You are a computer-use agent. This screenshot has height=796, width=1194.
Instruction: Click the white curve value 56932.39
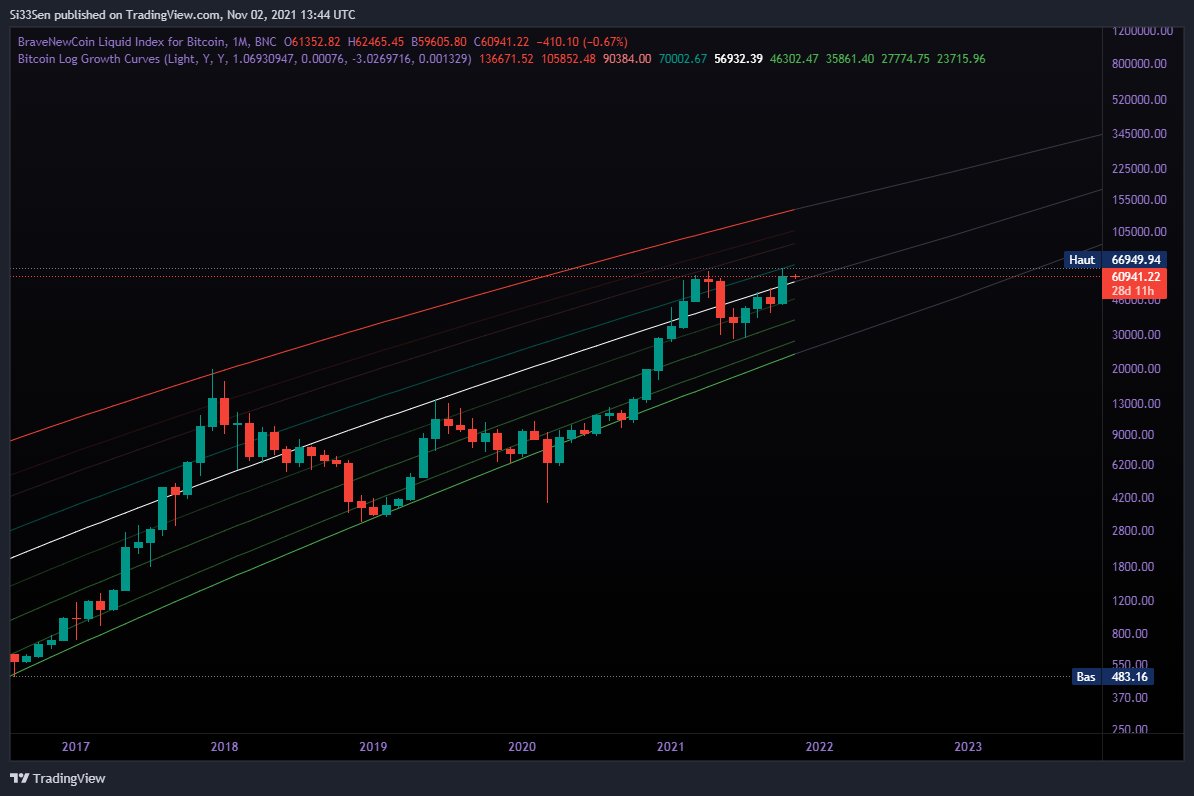click(x=738, y=59)
